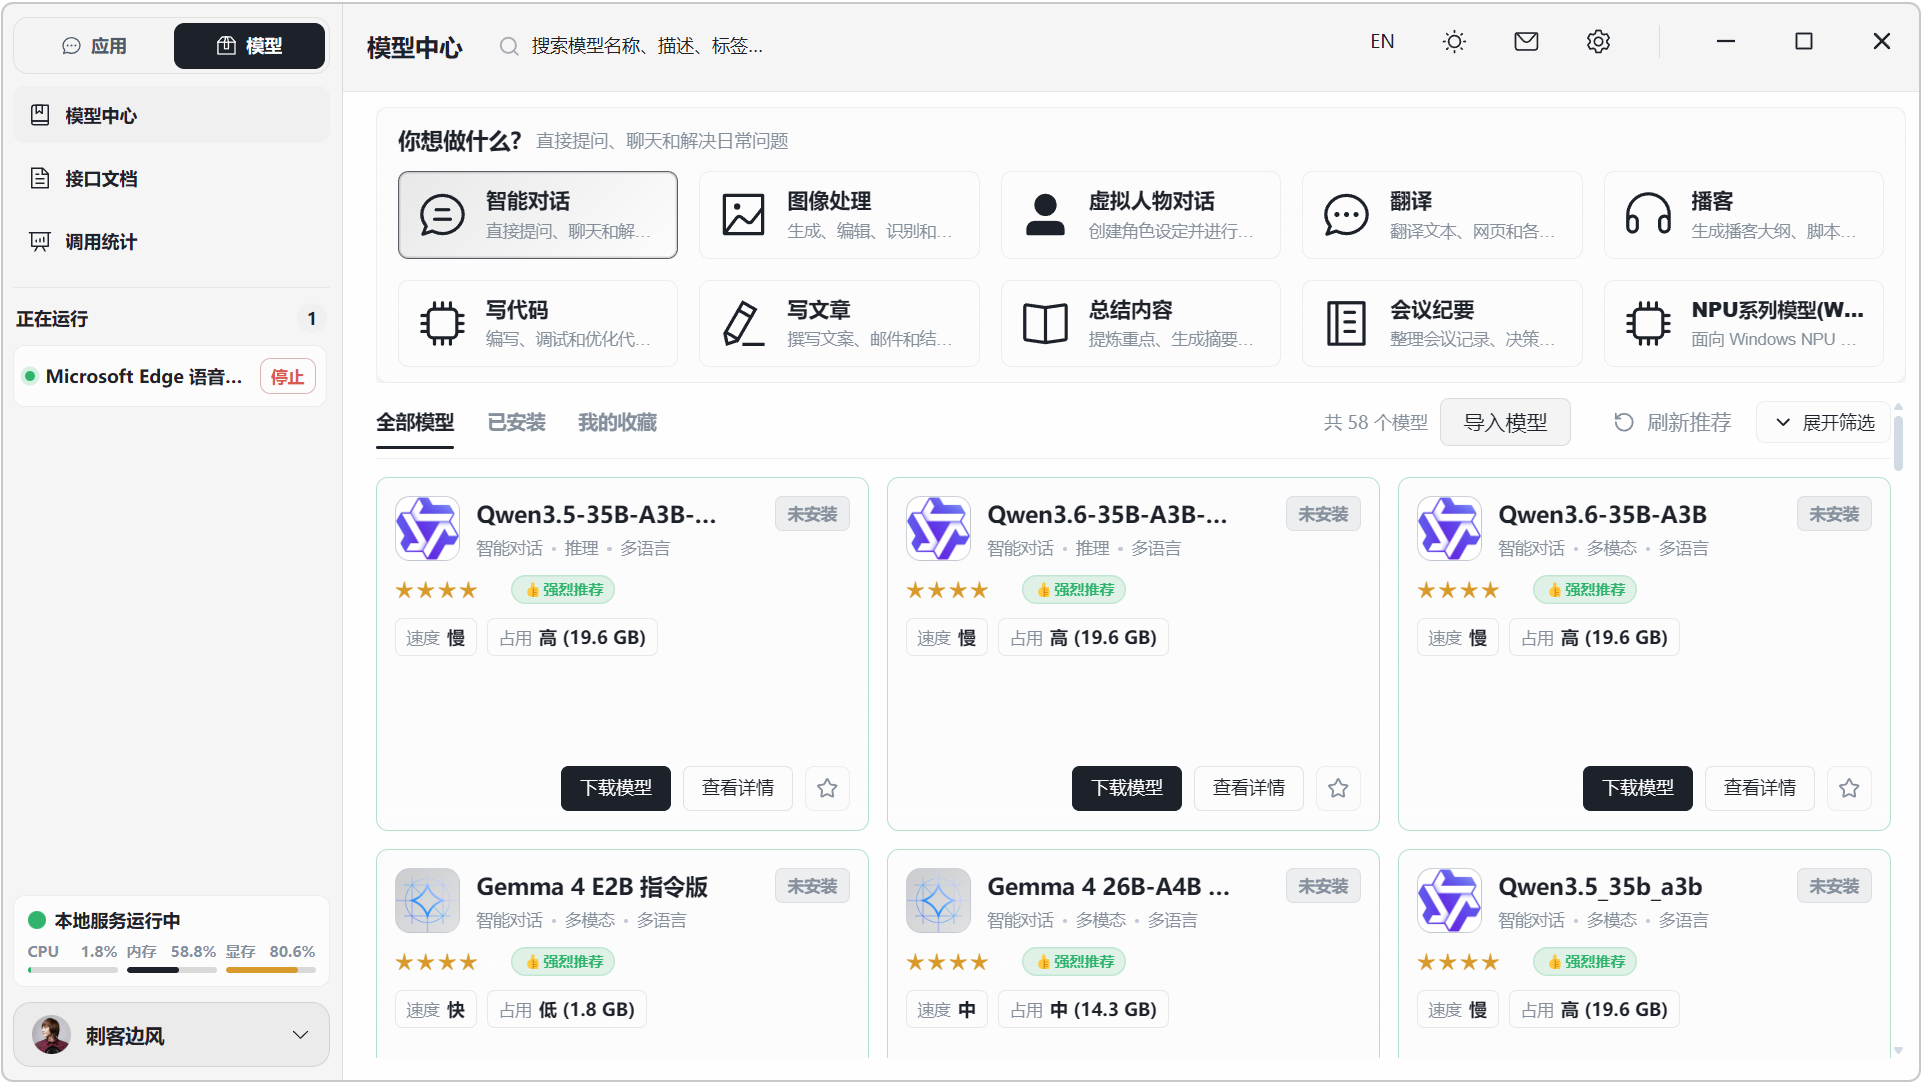Open the mail messages icon
The image size is (1922, 1083).
[x=1526, y=42]
